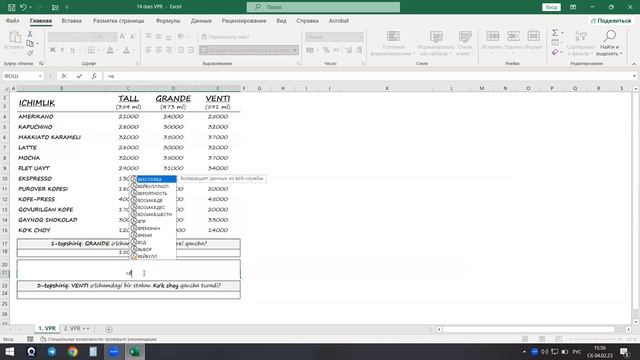Expand the Name Box dropdown
The height and width of the screenshot is (360, 640).
[x=40, y=76]
